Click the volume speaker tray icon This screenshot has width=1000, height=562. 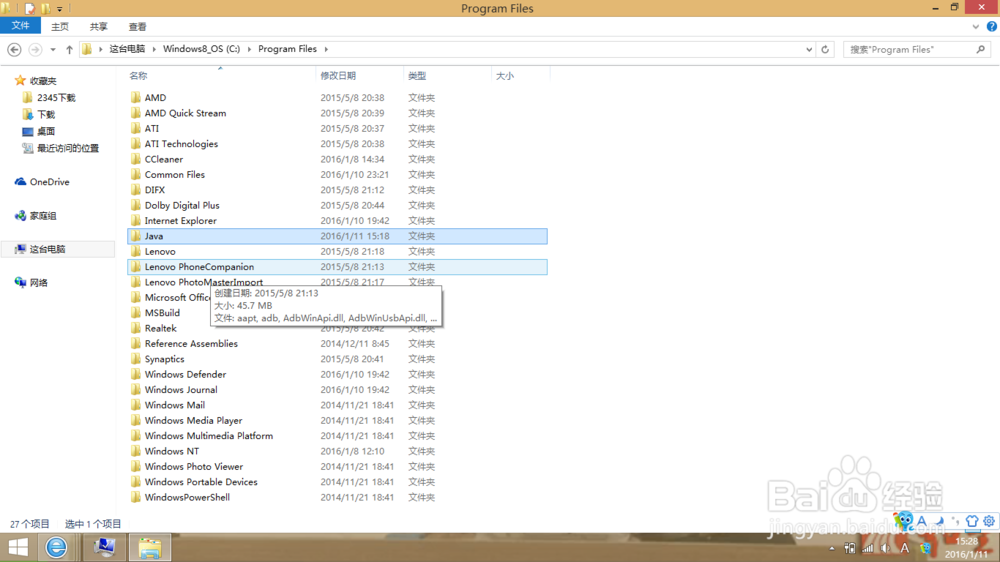pos(885,548)
